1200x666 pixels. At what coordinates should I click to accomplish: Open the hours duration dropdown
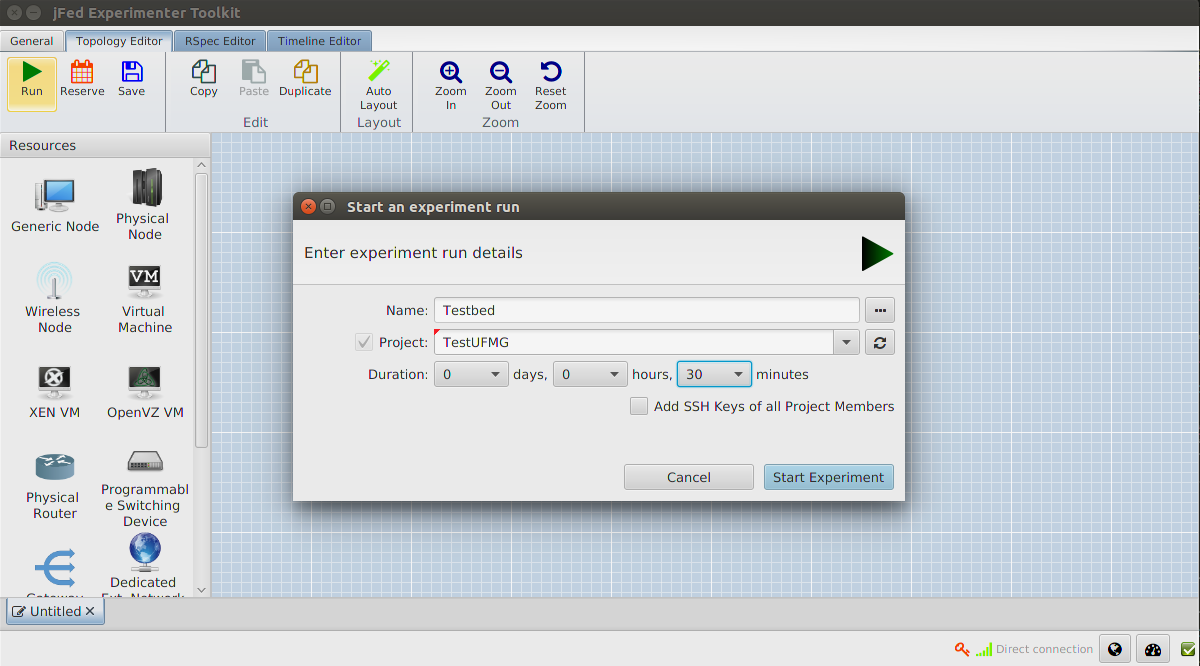coord(590,374)
